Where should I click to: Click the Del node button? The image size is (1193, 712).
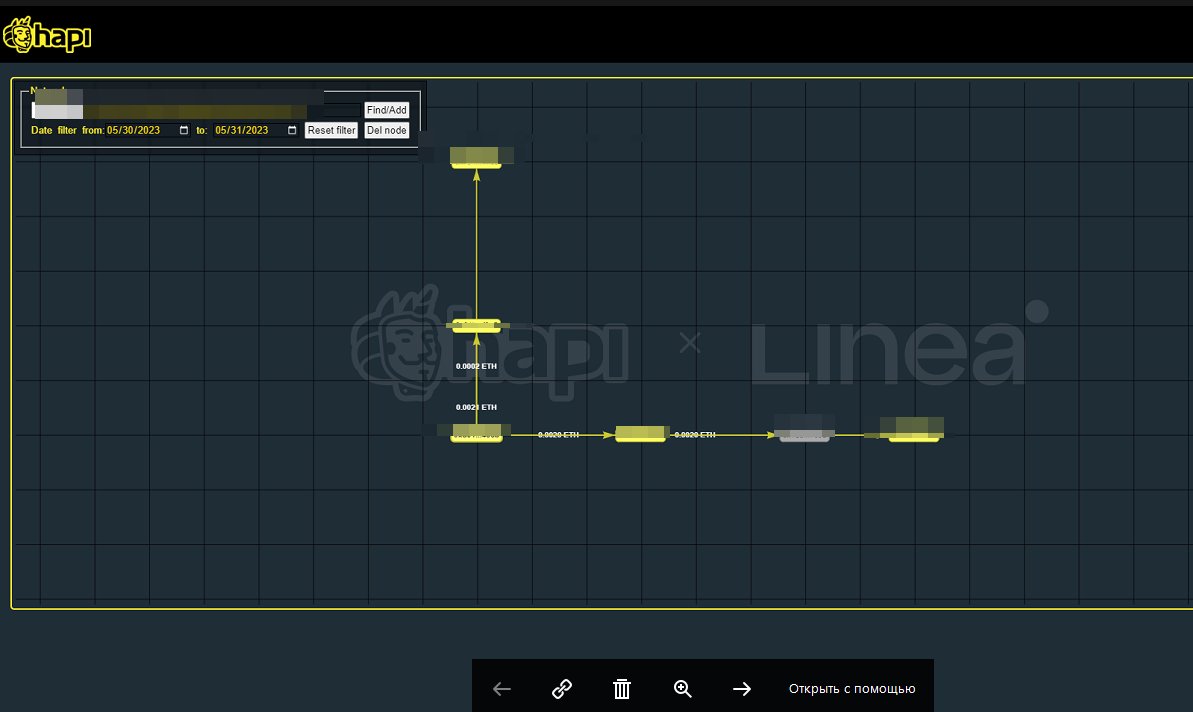pyautogui.click(x=387, y=130)
